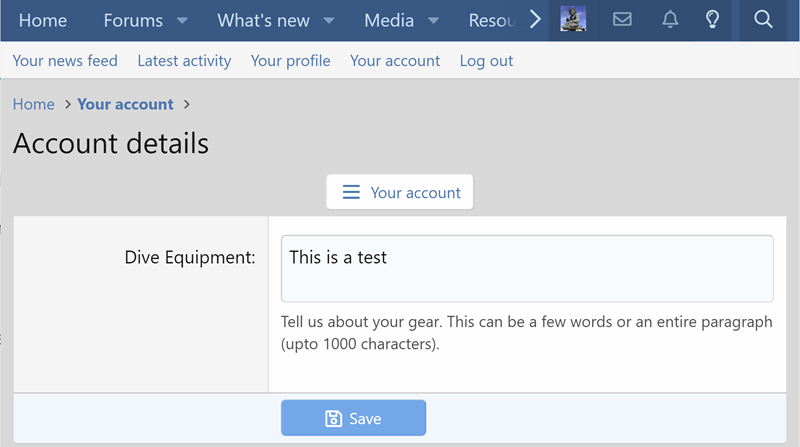Viewport: 800px width, 447px height.
Task: Click the hamburger icon beside Your account
Action: tap(351, 192)
